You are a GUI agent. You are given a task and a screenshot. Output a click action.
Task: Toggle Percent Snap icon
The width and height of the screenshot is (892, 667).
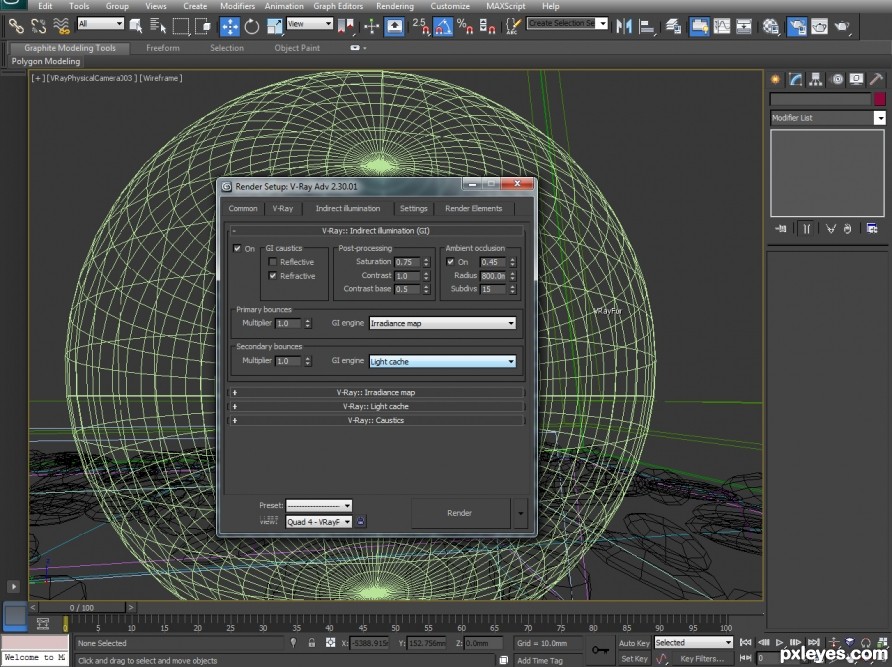465,26
